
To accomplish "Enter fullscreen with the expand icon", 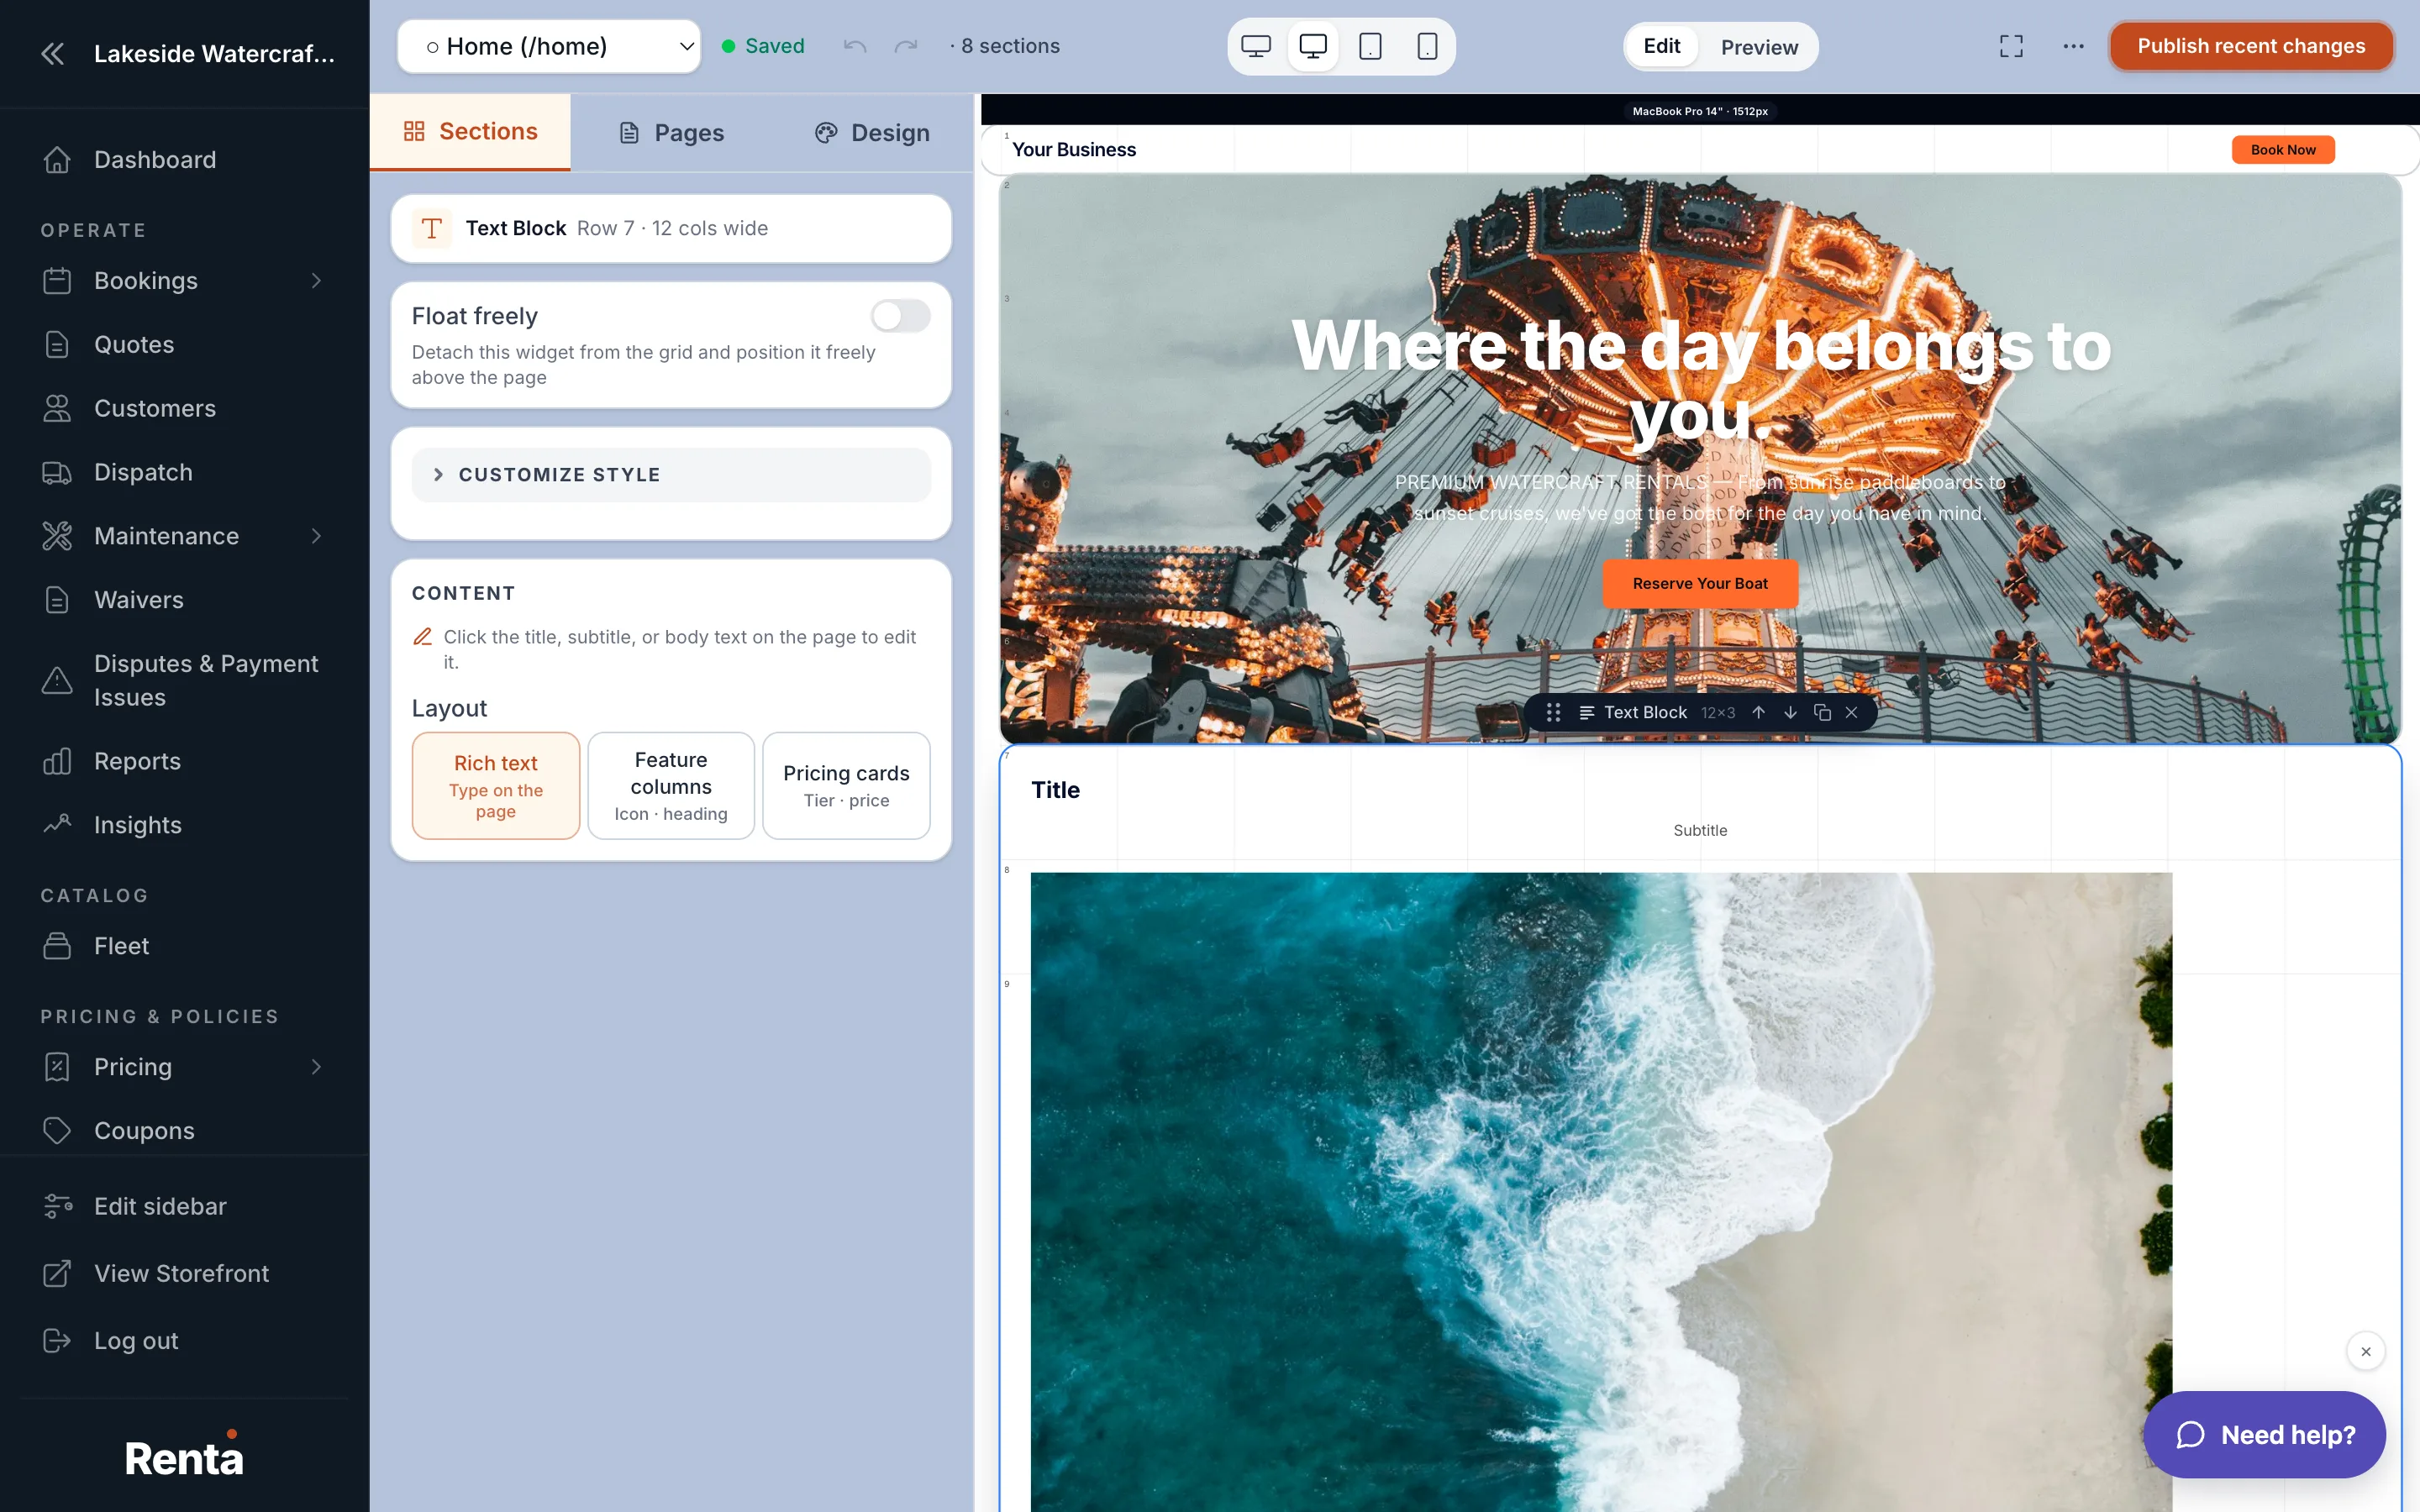I will click(2011, 46).
